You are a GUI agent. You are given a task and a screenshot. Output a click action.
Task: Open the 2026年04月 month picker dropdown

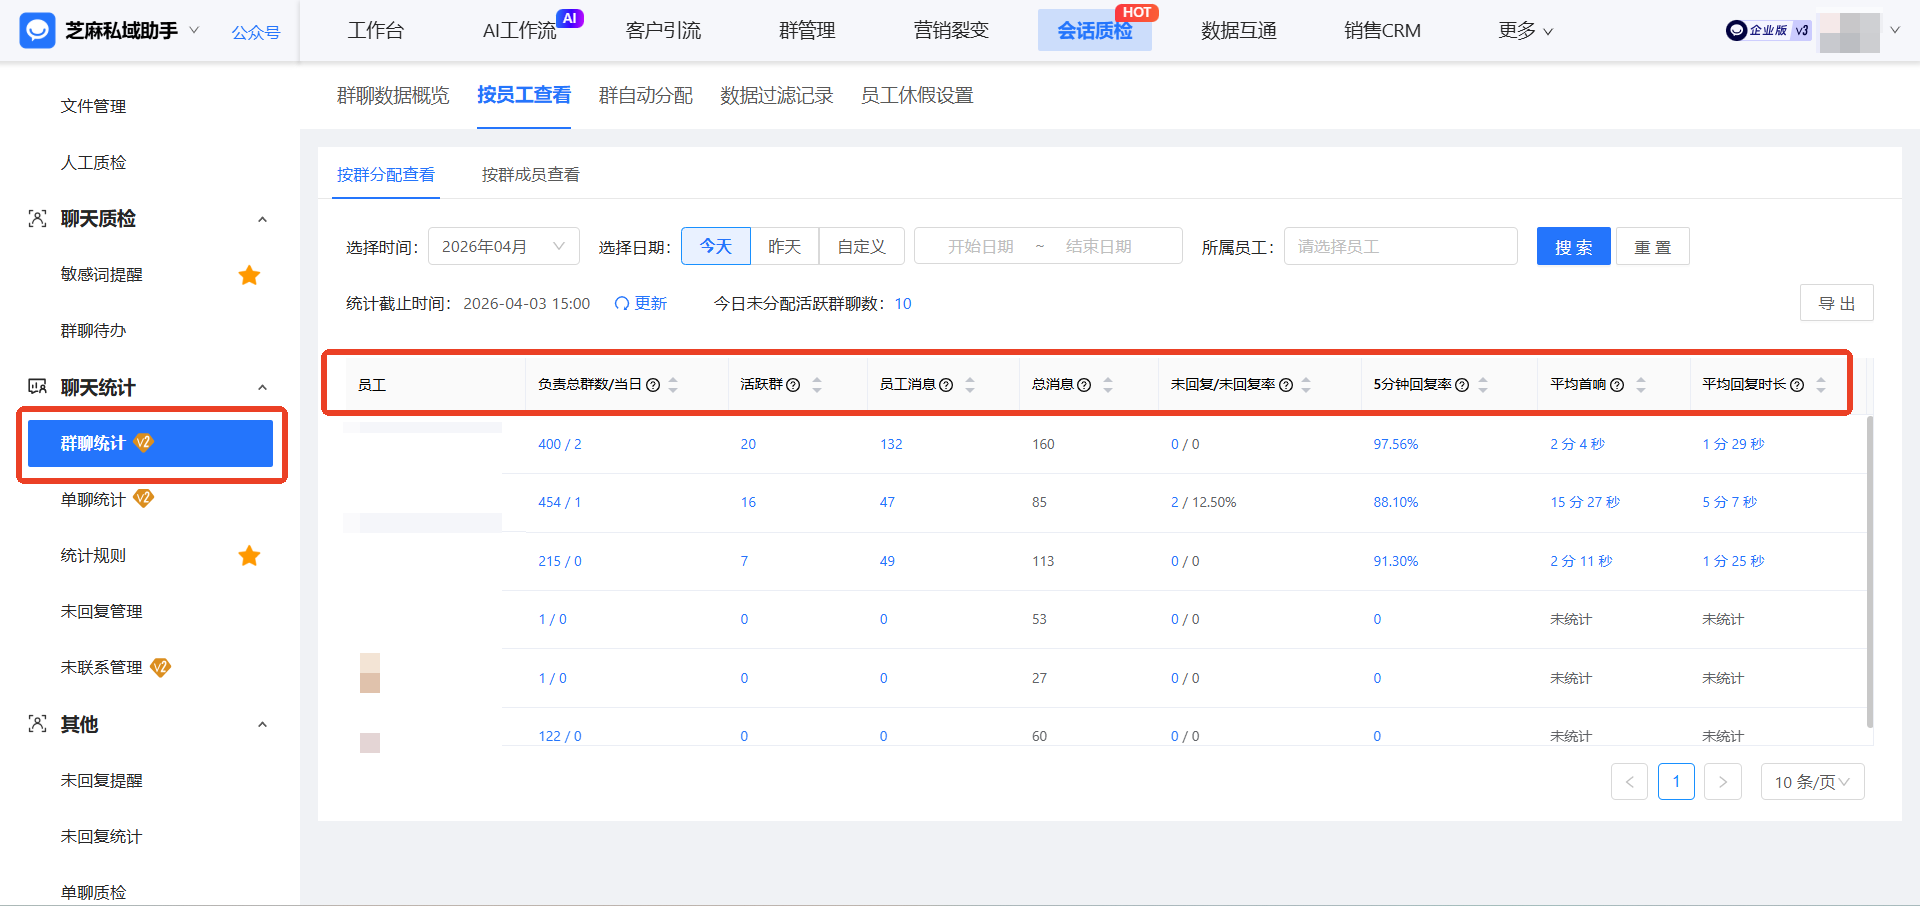click(x=503, y=245)
